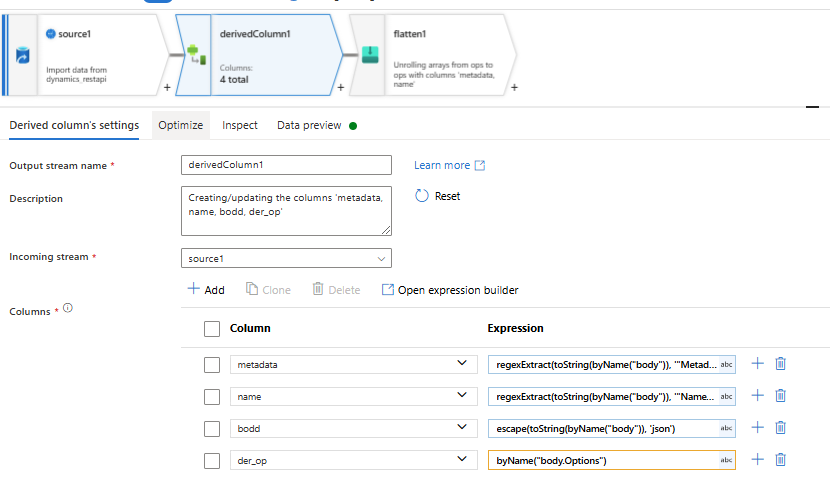Click the abc type badge on metadata expression
The width and height of the screenshot is (830, 503).
pos(726,365)
